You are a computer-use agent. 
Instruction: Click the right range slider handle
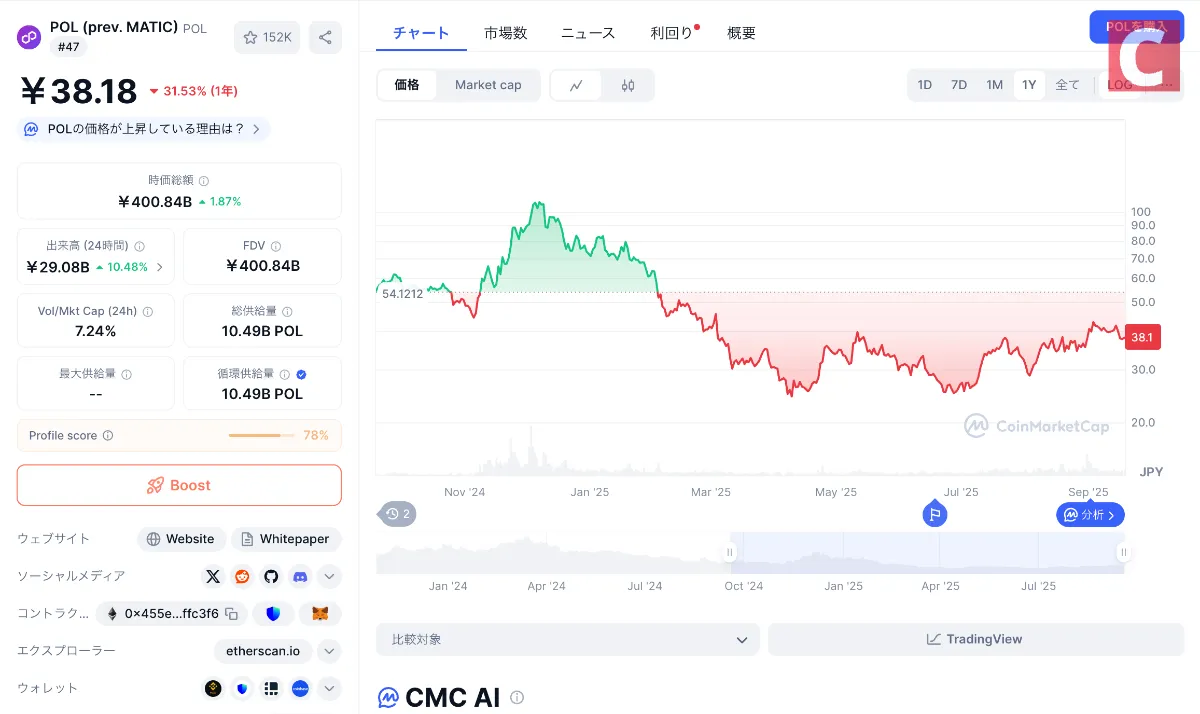point(1123,552)
